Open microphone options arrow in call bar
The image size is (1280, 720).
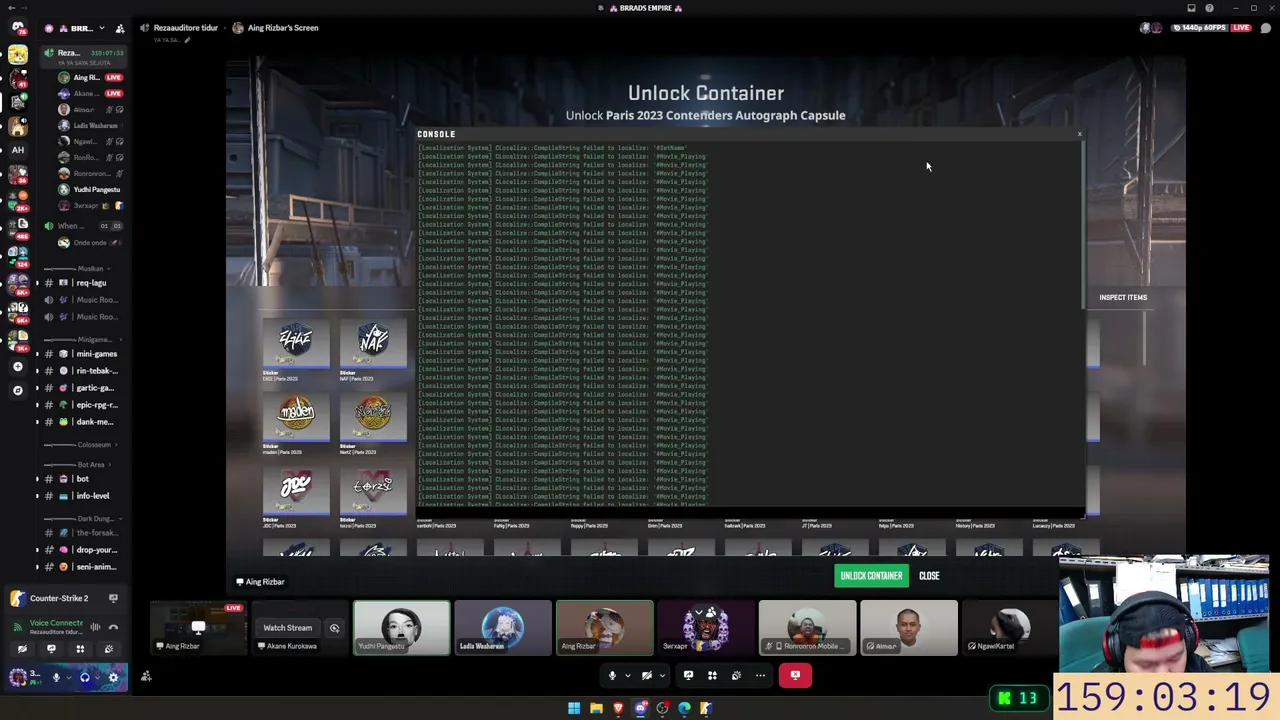click(x=627, y=675)
